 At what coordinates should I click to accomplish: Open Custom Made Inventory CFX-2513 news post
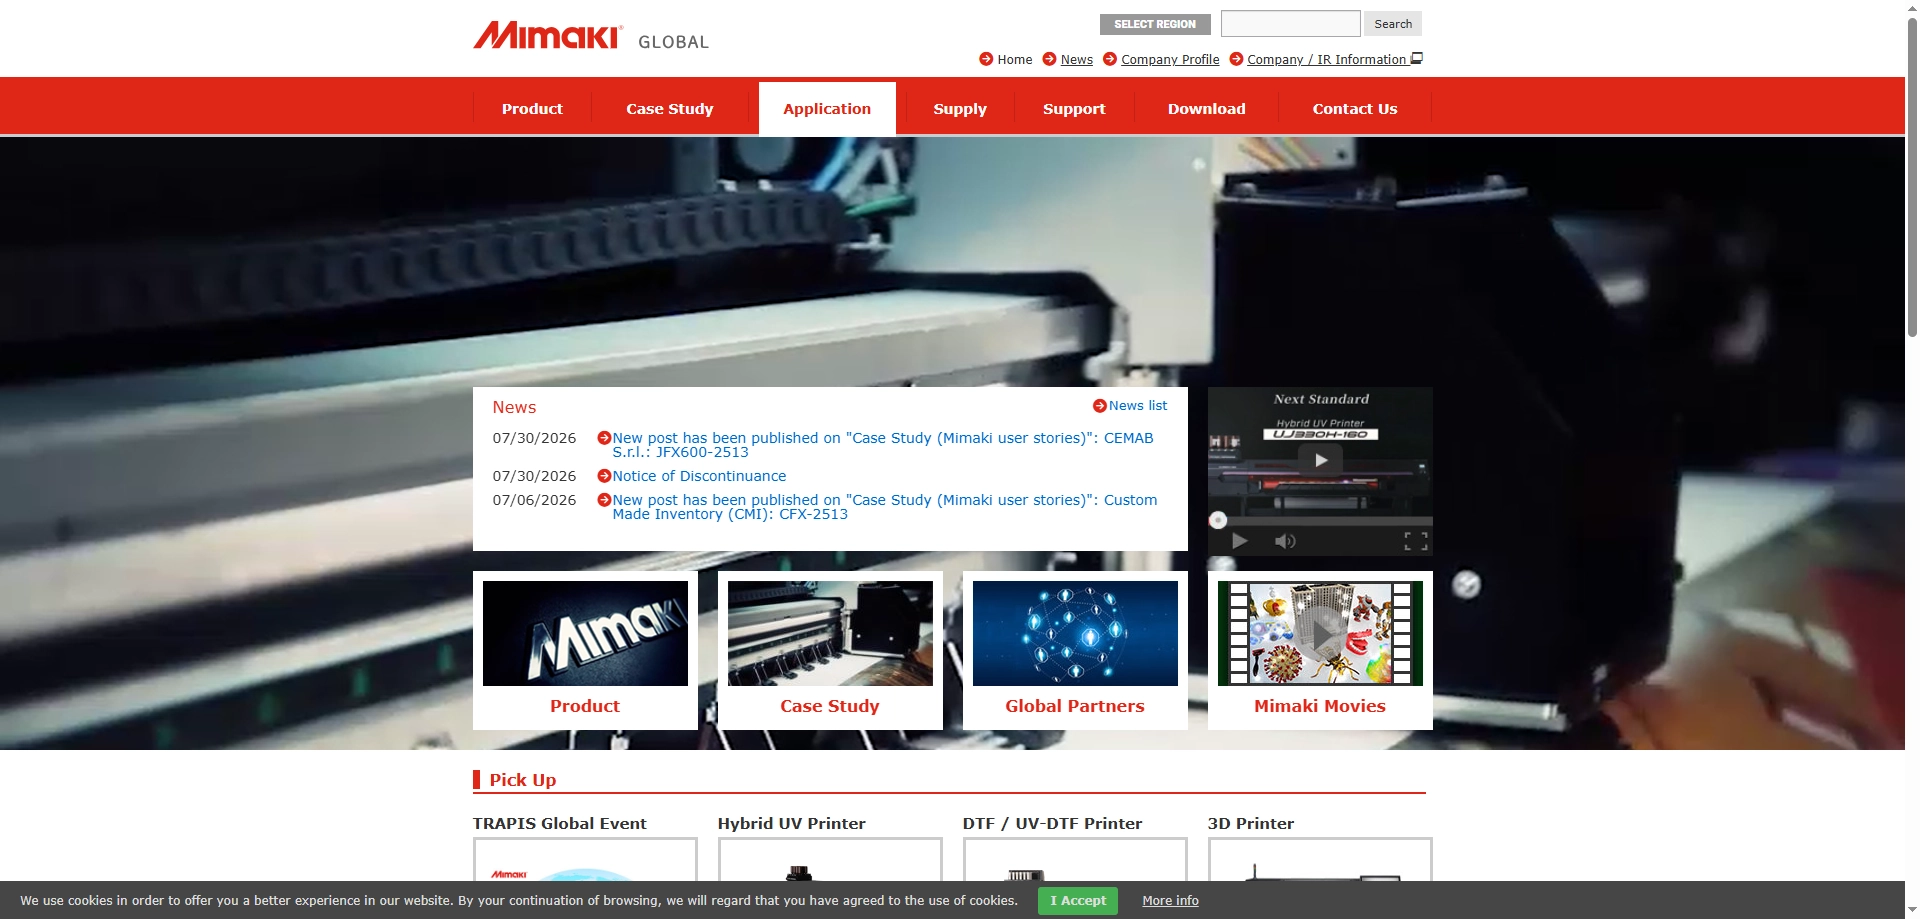point(885,507)
